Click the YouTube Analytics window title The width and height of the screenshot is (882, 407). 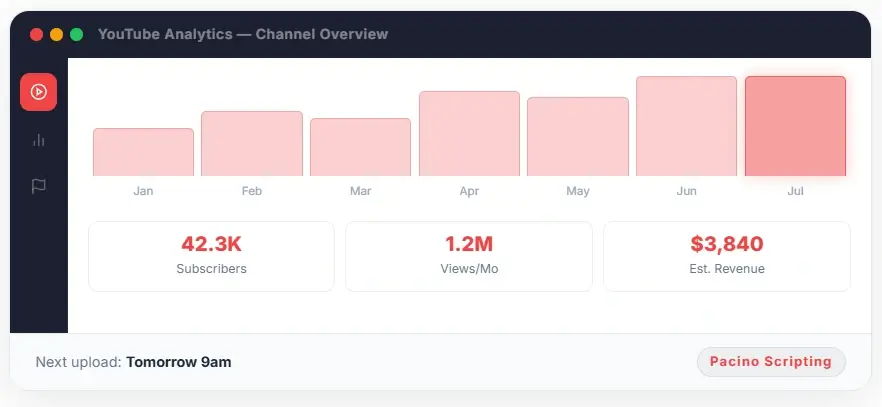(x=243, y=34)
